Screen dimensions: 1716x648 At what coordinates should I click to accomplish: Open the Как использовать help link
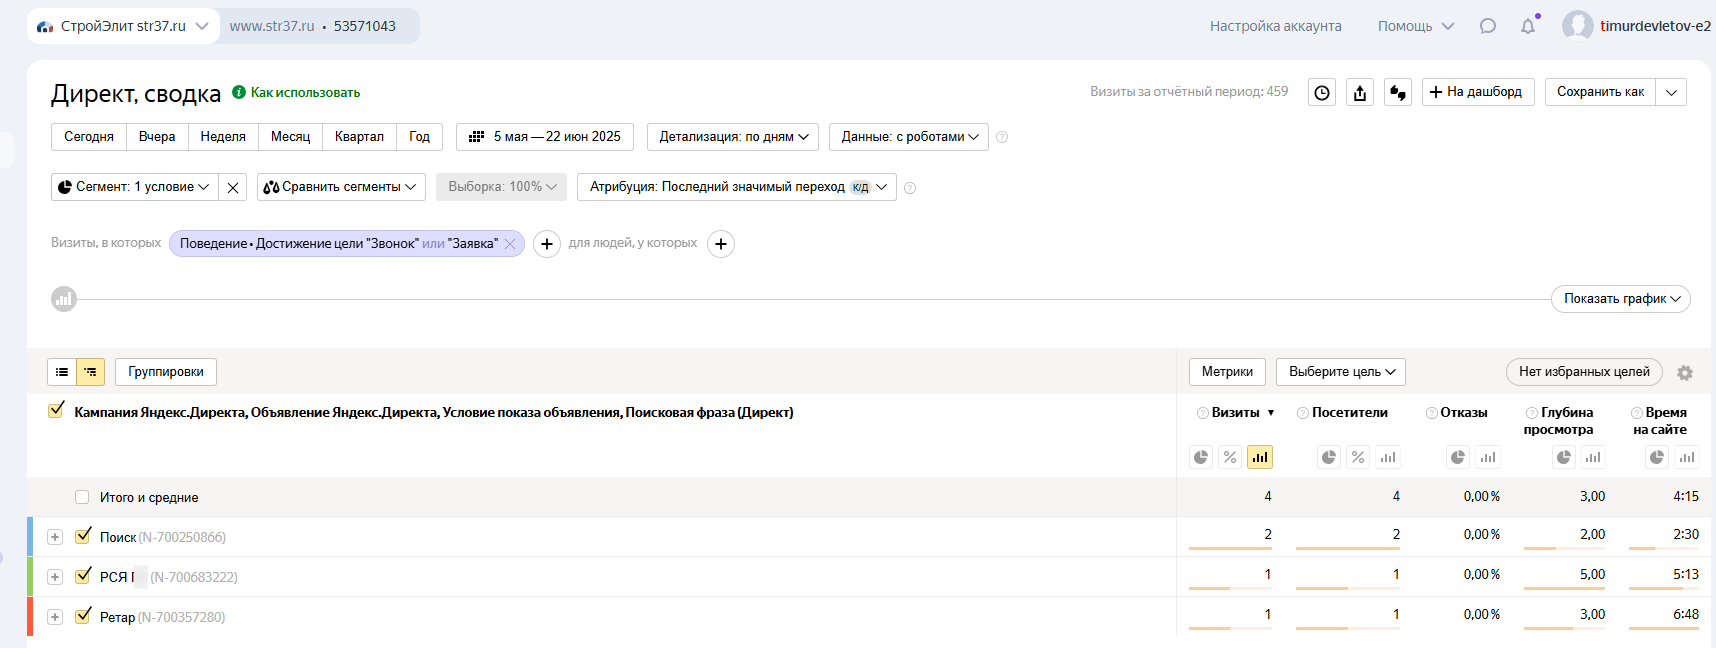click(x=297, y=92)
